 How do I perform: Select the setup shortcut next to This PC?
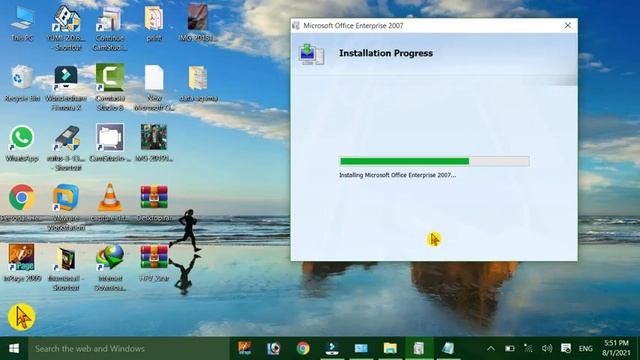(66, 28)
